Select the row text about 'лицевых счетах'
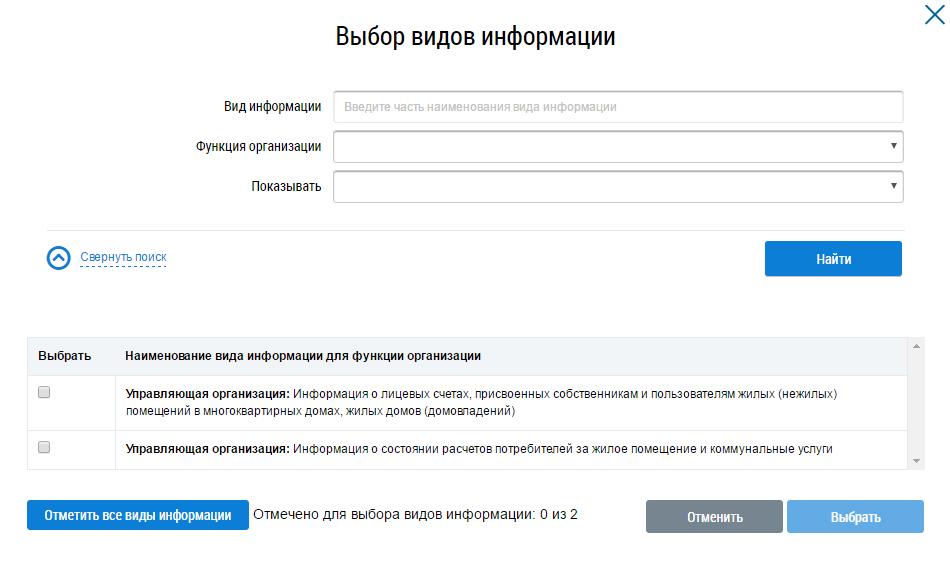This screenshot has width=950, height=568. pyautogui.click(x=480, y=402)
